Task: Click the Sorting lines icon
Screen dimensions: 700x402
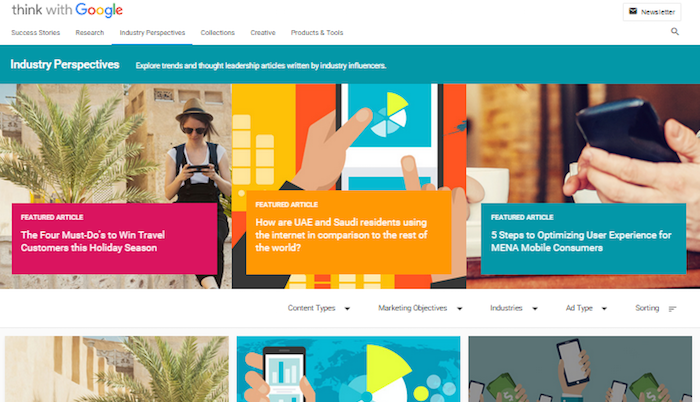Action: pos(672,309)
